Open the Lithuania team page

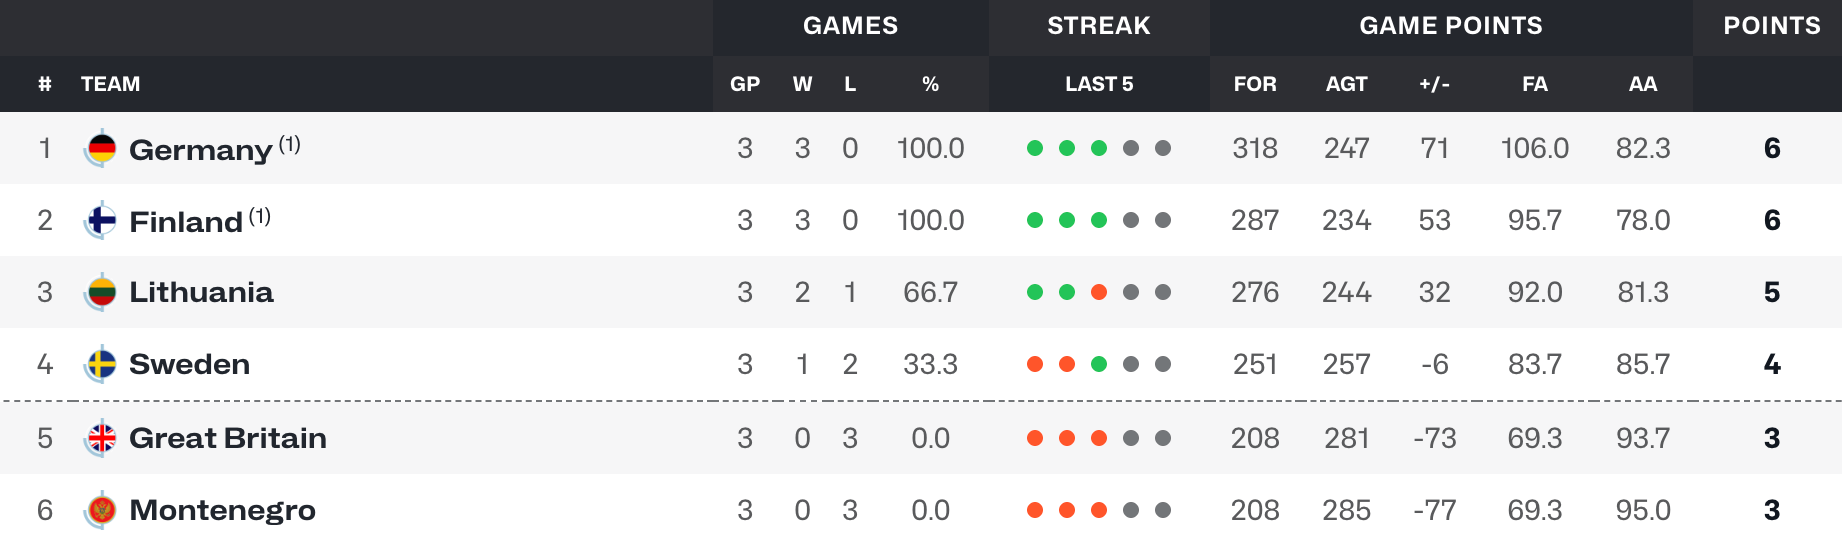coord(202,292)
